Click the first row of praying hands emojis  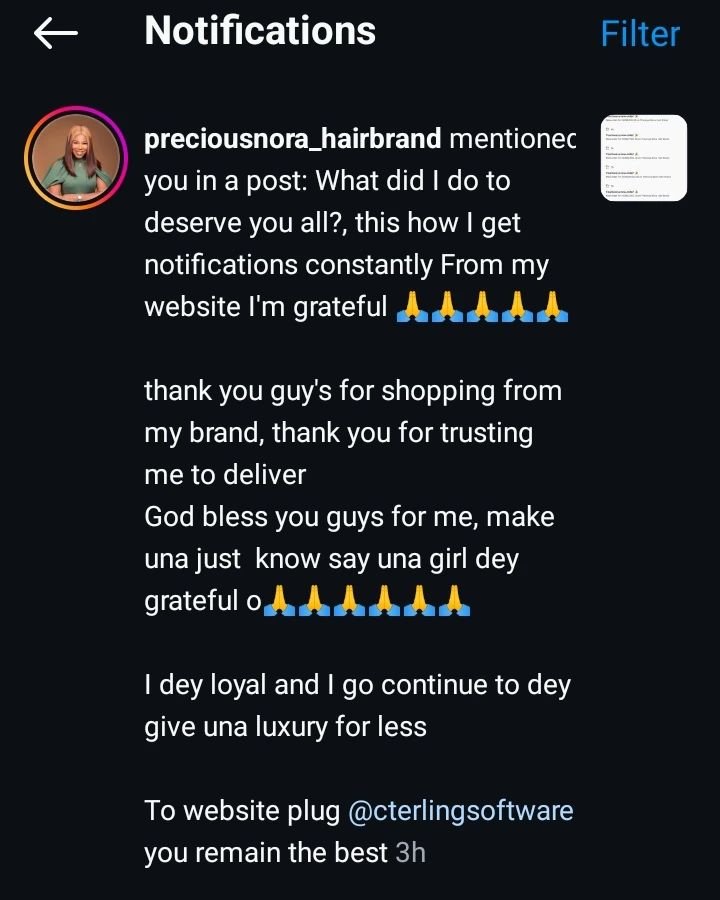pos(482,308)
